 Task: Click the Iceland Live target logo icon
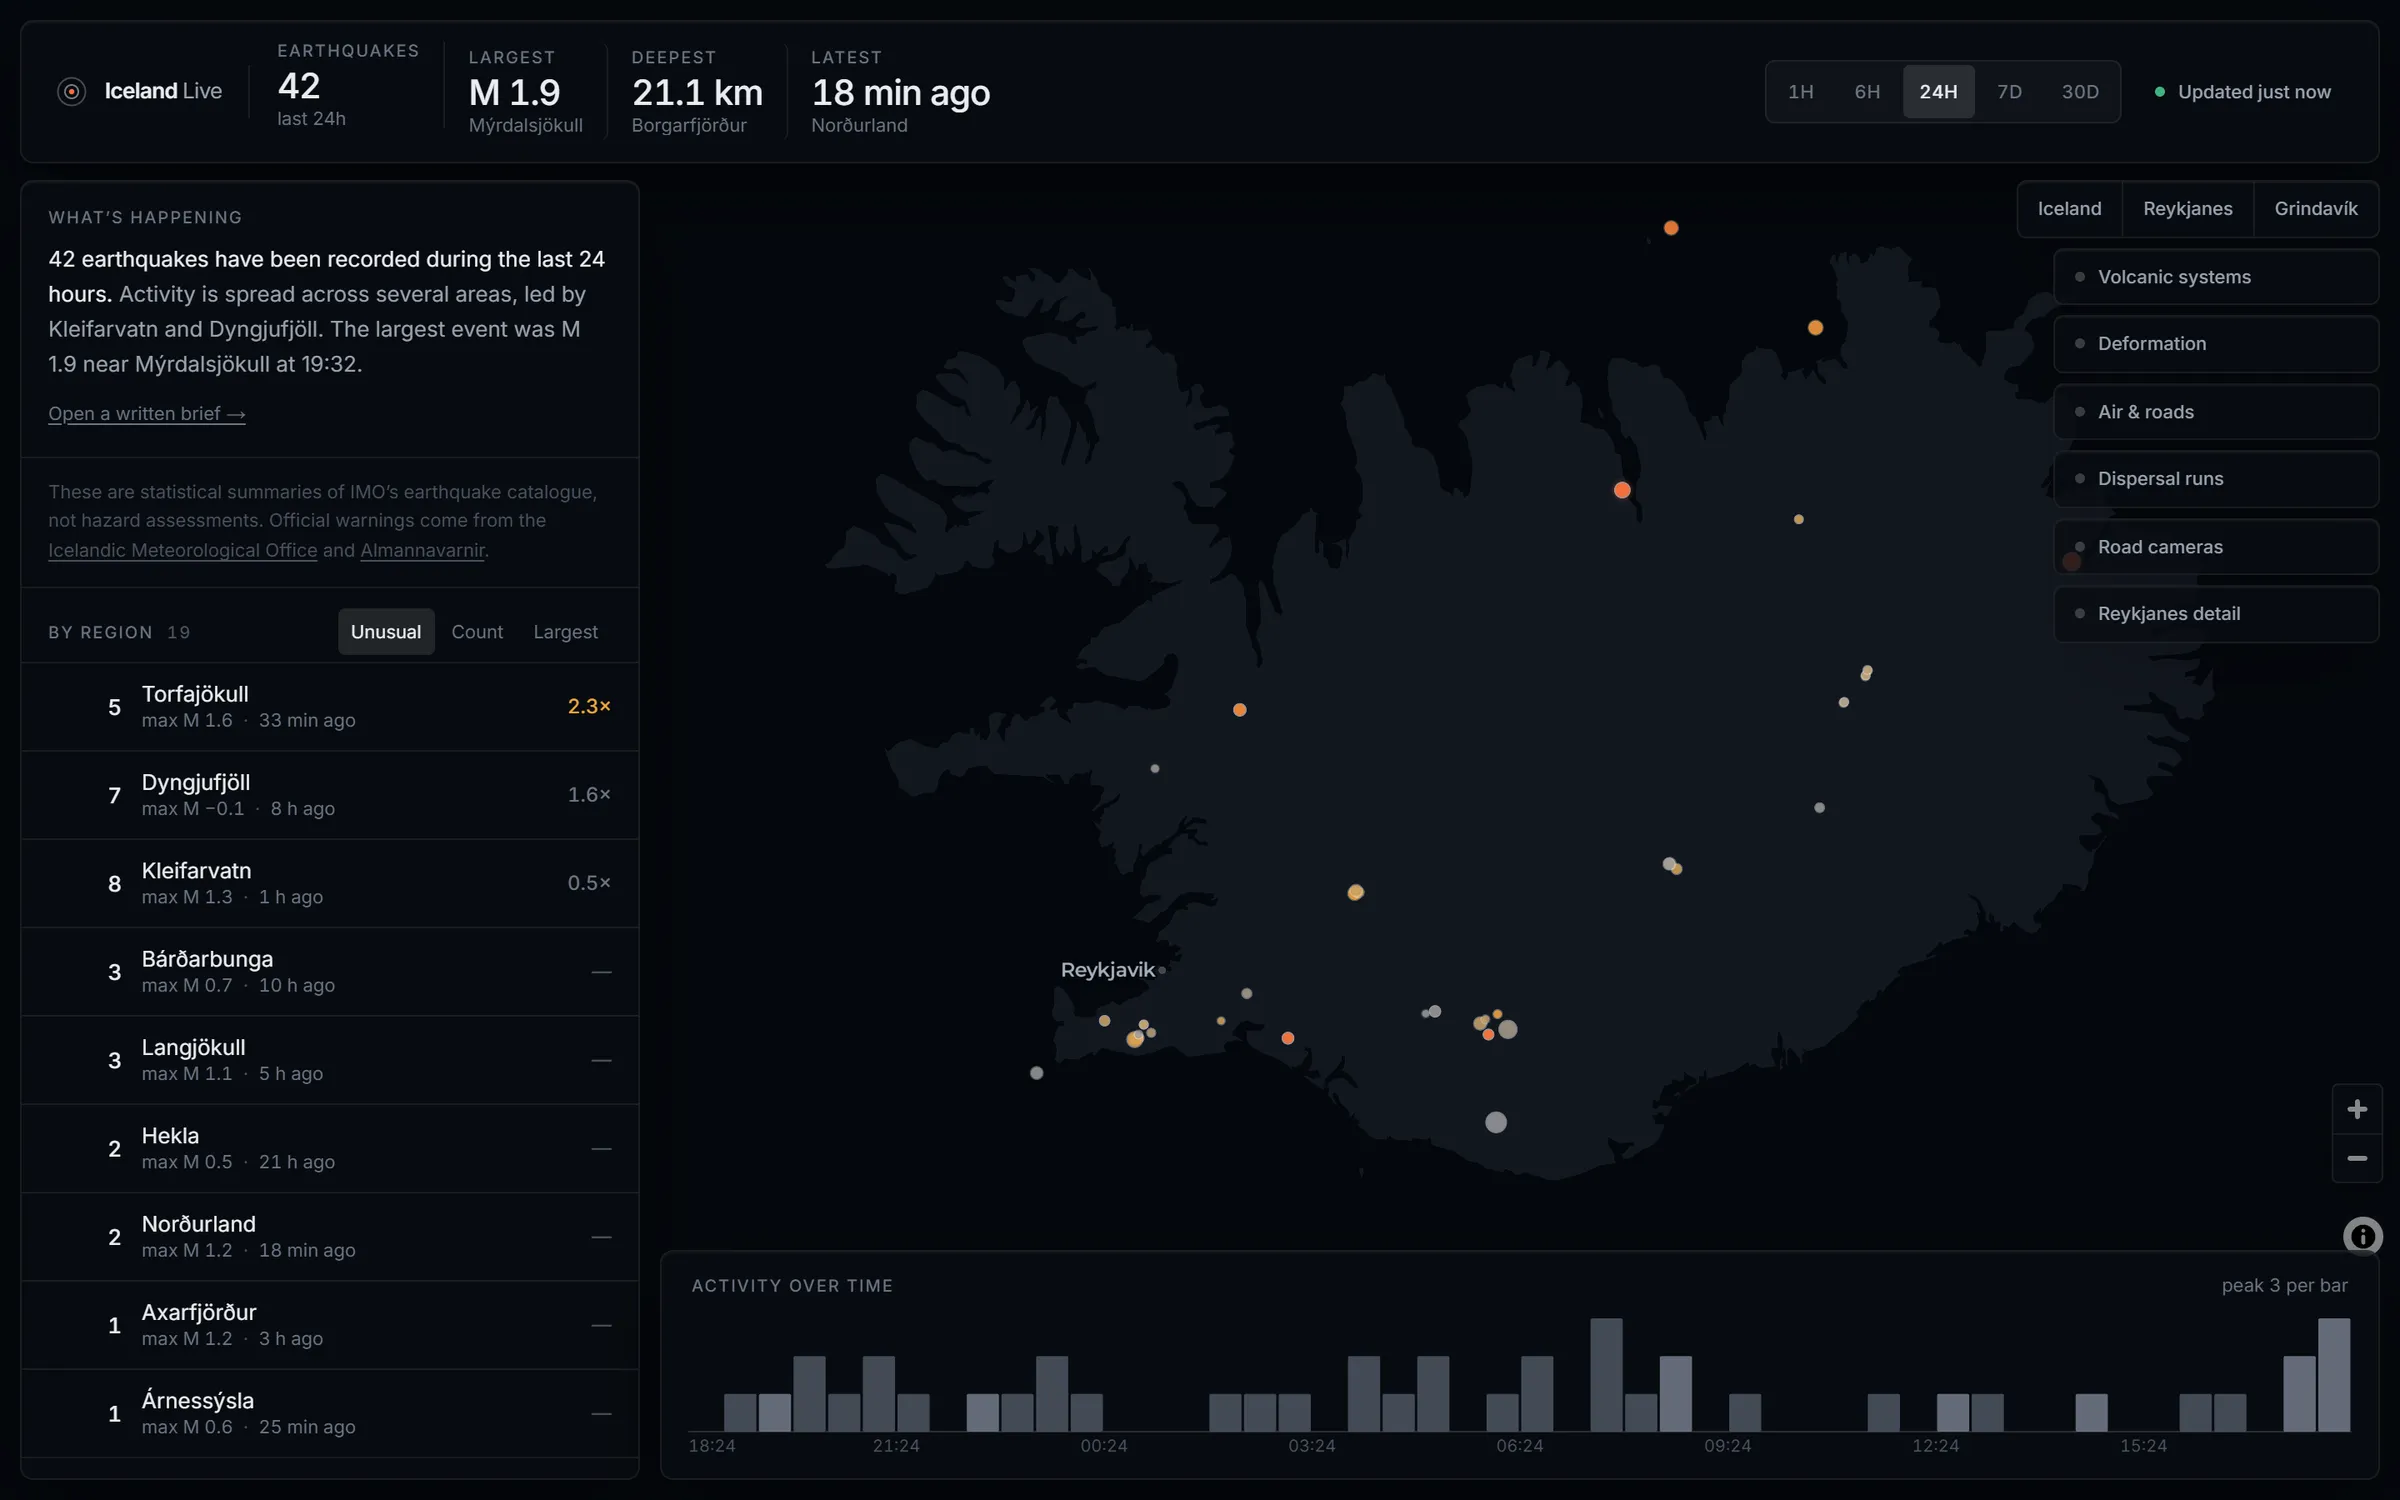71,92
